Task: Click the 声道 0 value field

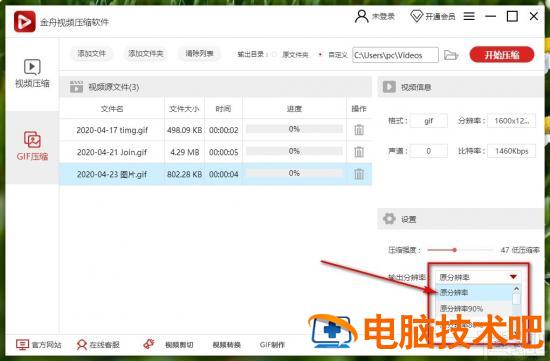Action: [x=428, y=151]
